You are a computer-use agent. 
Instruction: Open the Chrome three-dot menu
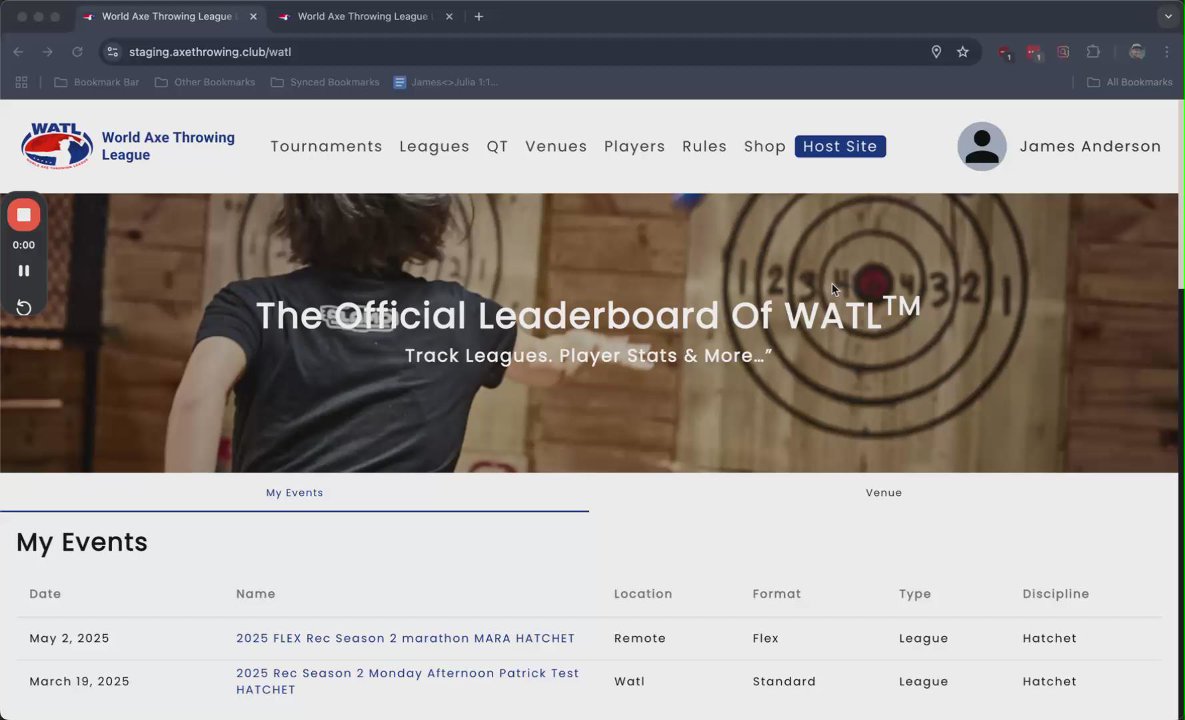(x=1167, y=52)
